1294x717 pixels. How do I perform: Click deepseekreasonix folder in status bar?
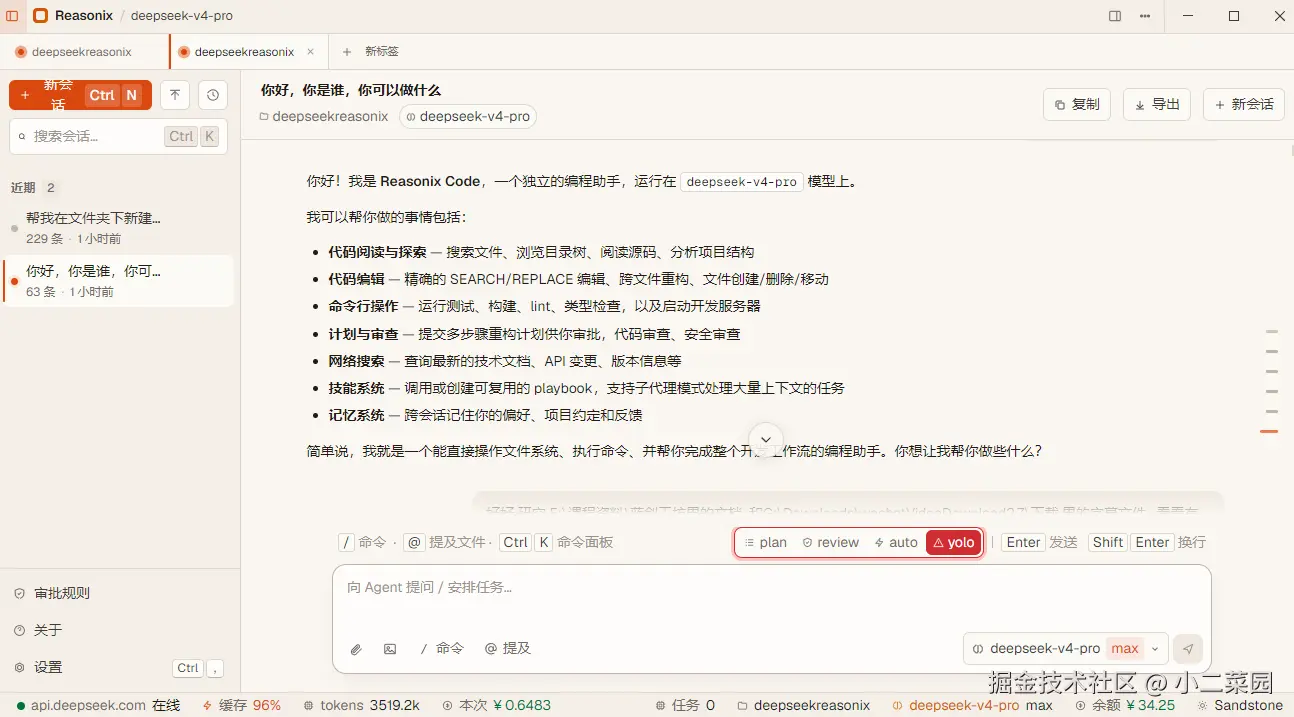tap(804, 705)
